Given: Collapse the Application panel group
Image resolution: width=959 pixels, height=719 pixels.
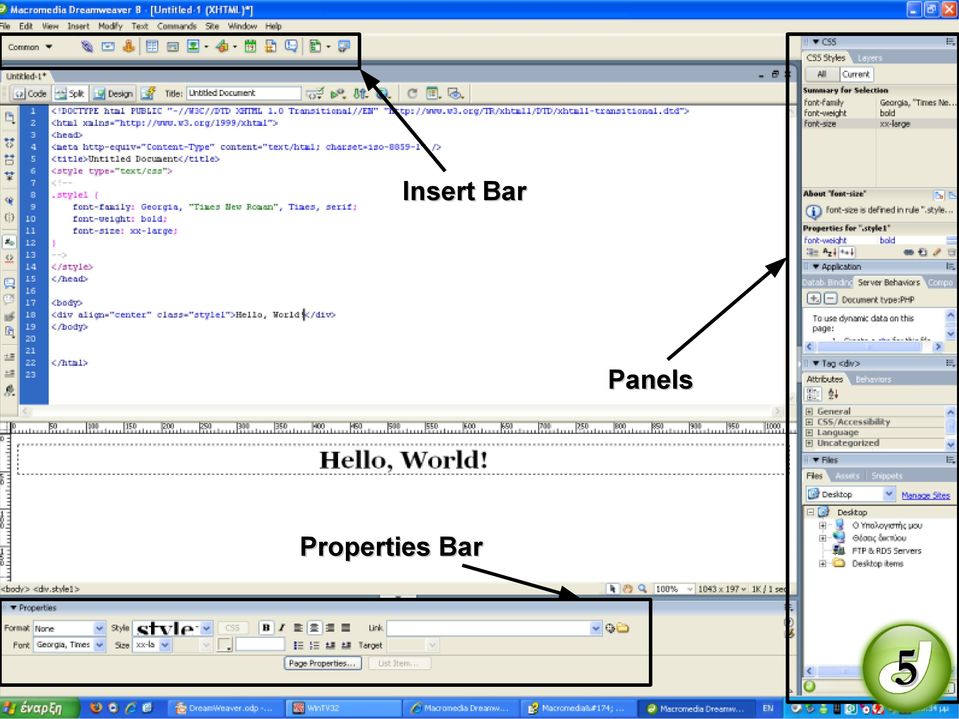Looking at the screenshot, I should click(x=815, y=267).
